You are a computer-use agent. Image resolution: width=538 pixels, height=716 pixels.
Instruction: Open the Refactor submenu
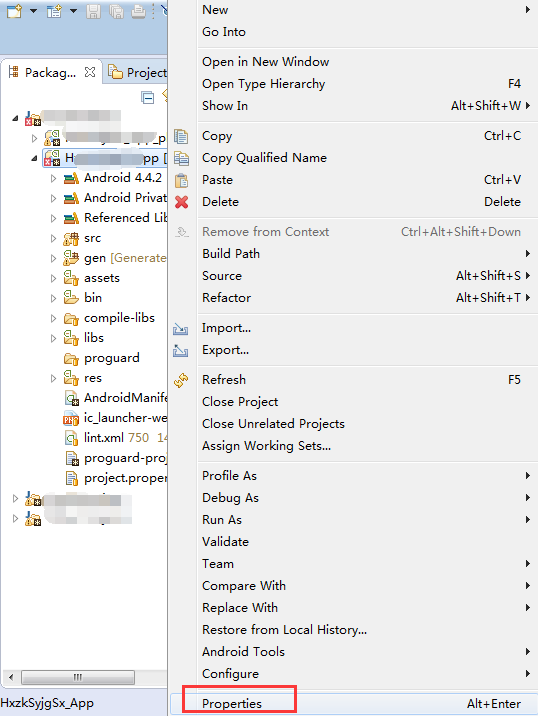tap(368, 298)
